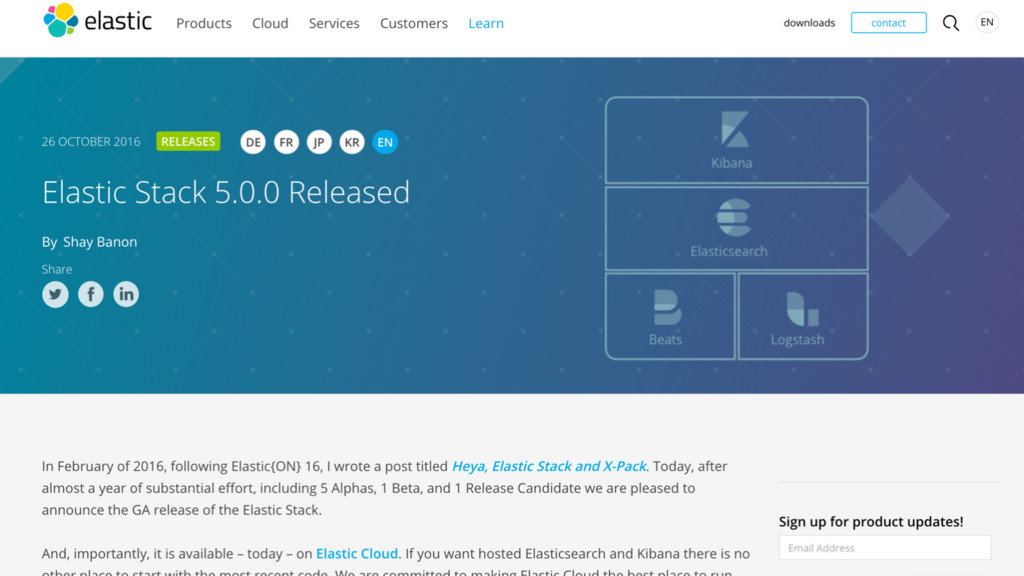Share post on Facebook
Viewport: 1024px width, 576px height.
pos(91,294)
